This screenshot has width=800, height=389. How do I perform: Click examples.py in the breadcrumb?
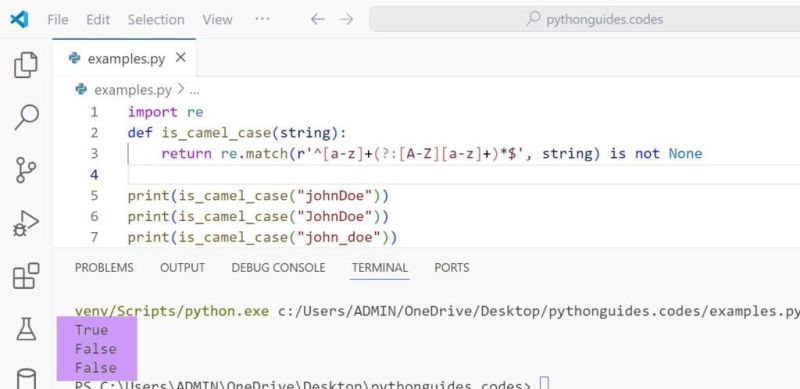click(133, 90)
